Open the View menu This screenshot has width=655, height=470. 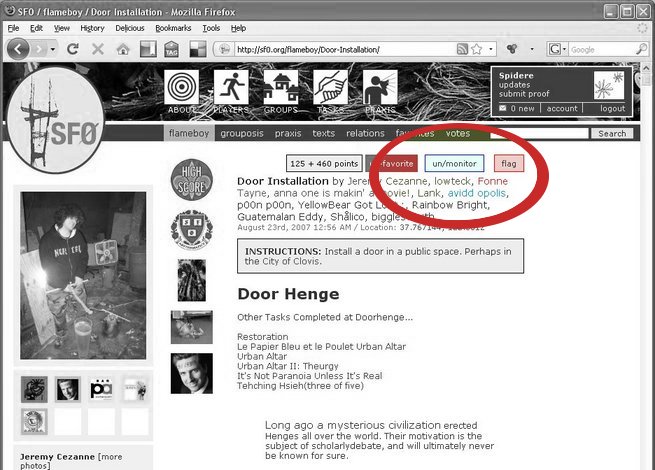tap(62, 28)
